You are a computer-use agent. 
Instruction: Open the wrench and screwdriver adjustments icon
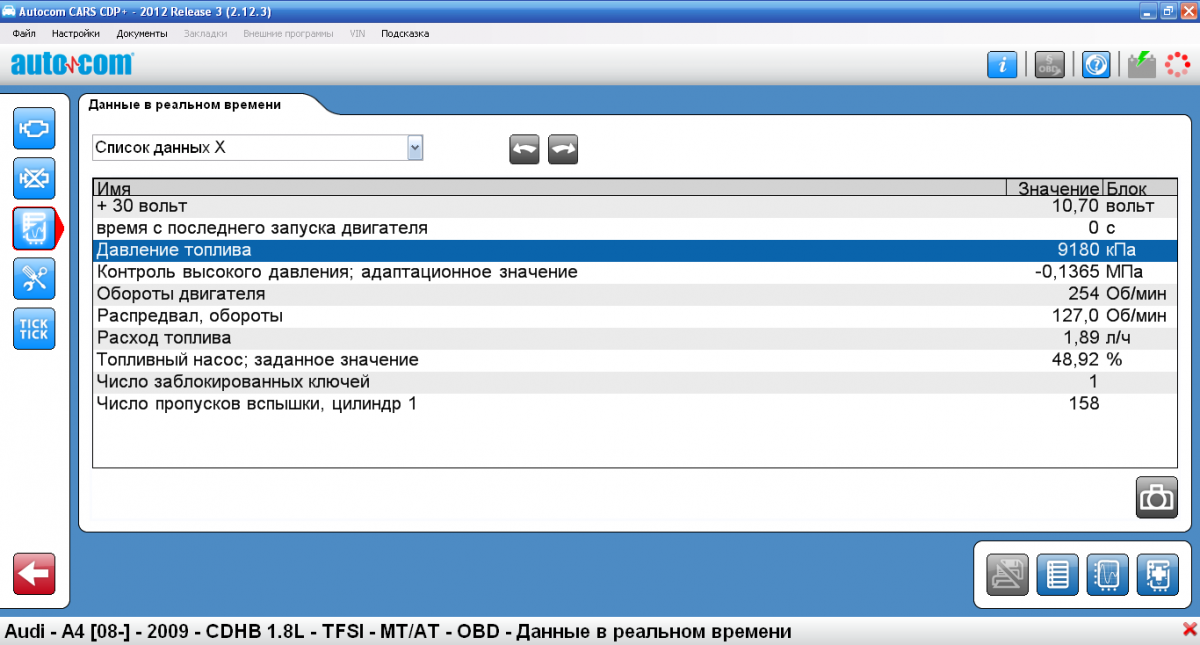pos(34,279)
